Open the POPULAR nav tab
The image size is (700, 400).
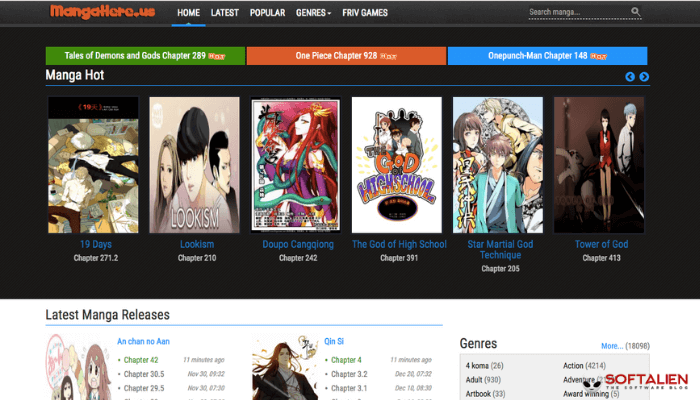(x=267, y=13)
